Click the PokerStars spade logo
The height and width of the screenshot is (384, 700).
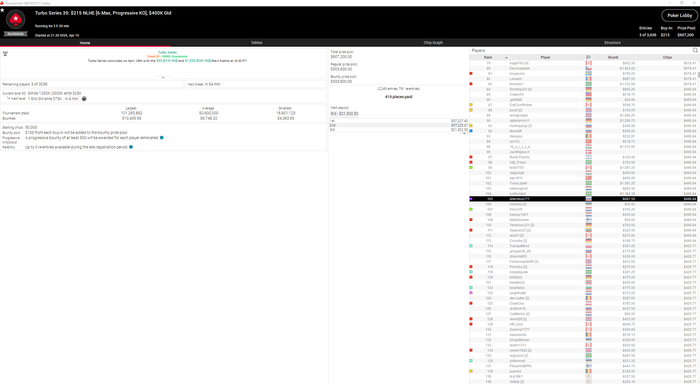coord(16,19)
